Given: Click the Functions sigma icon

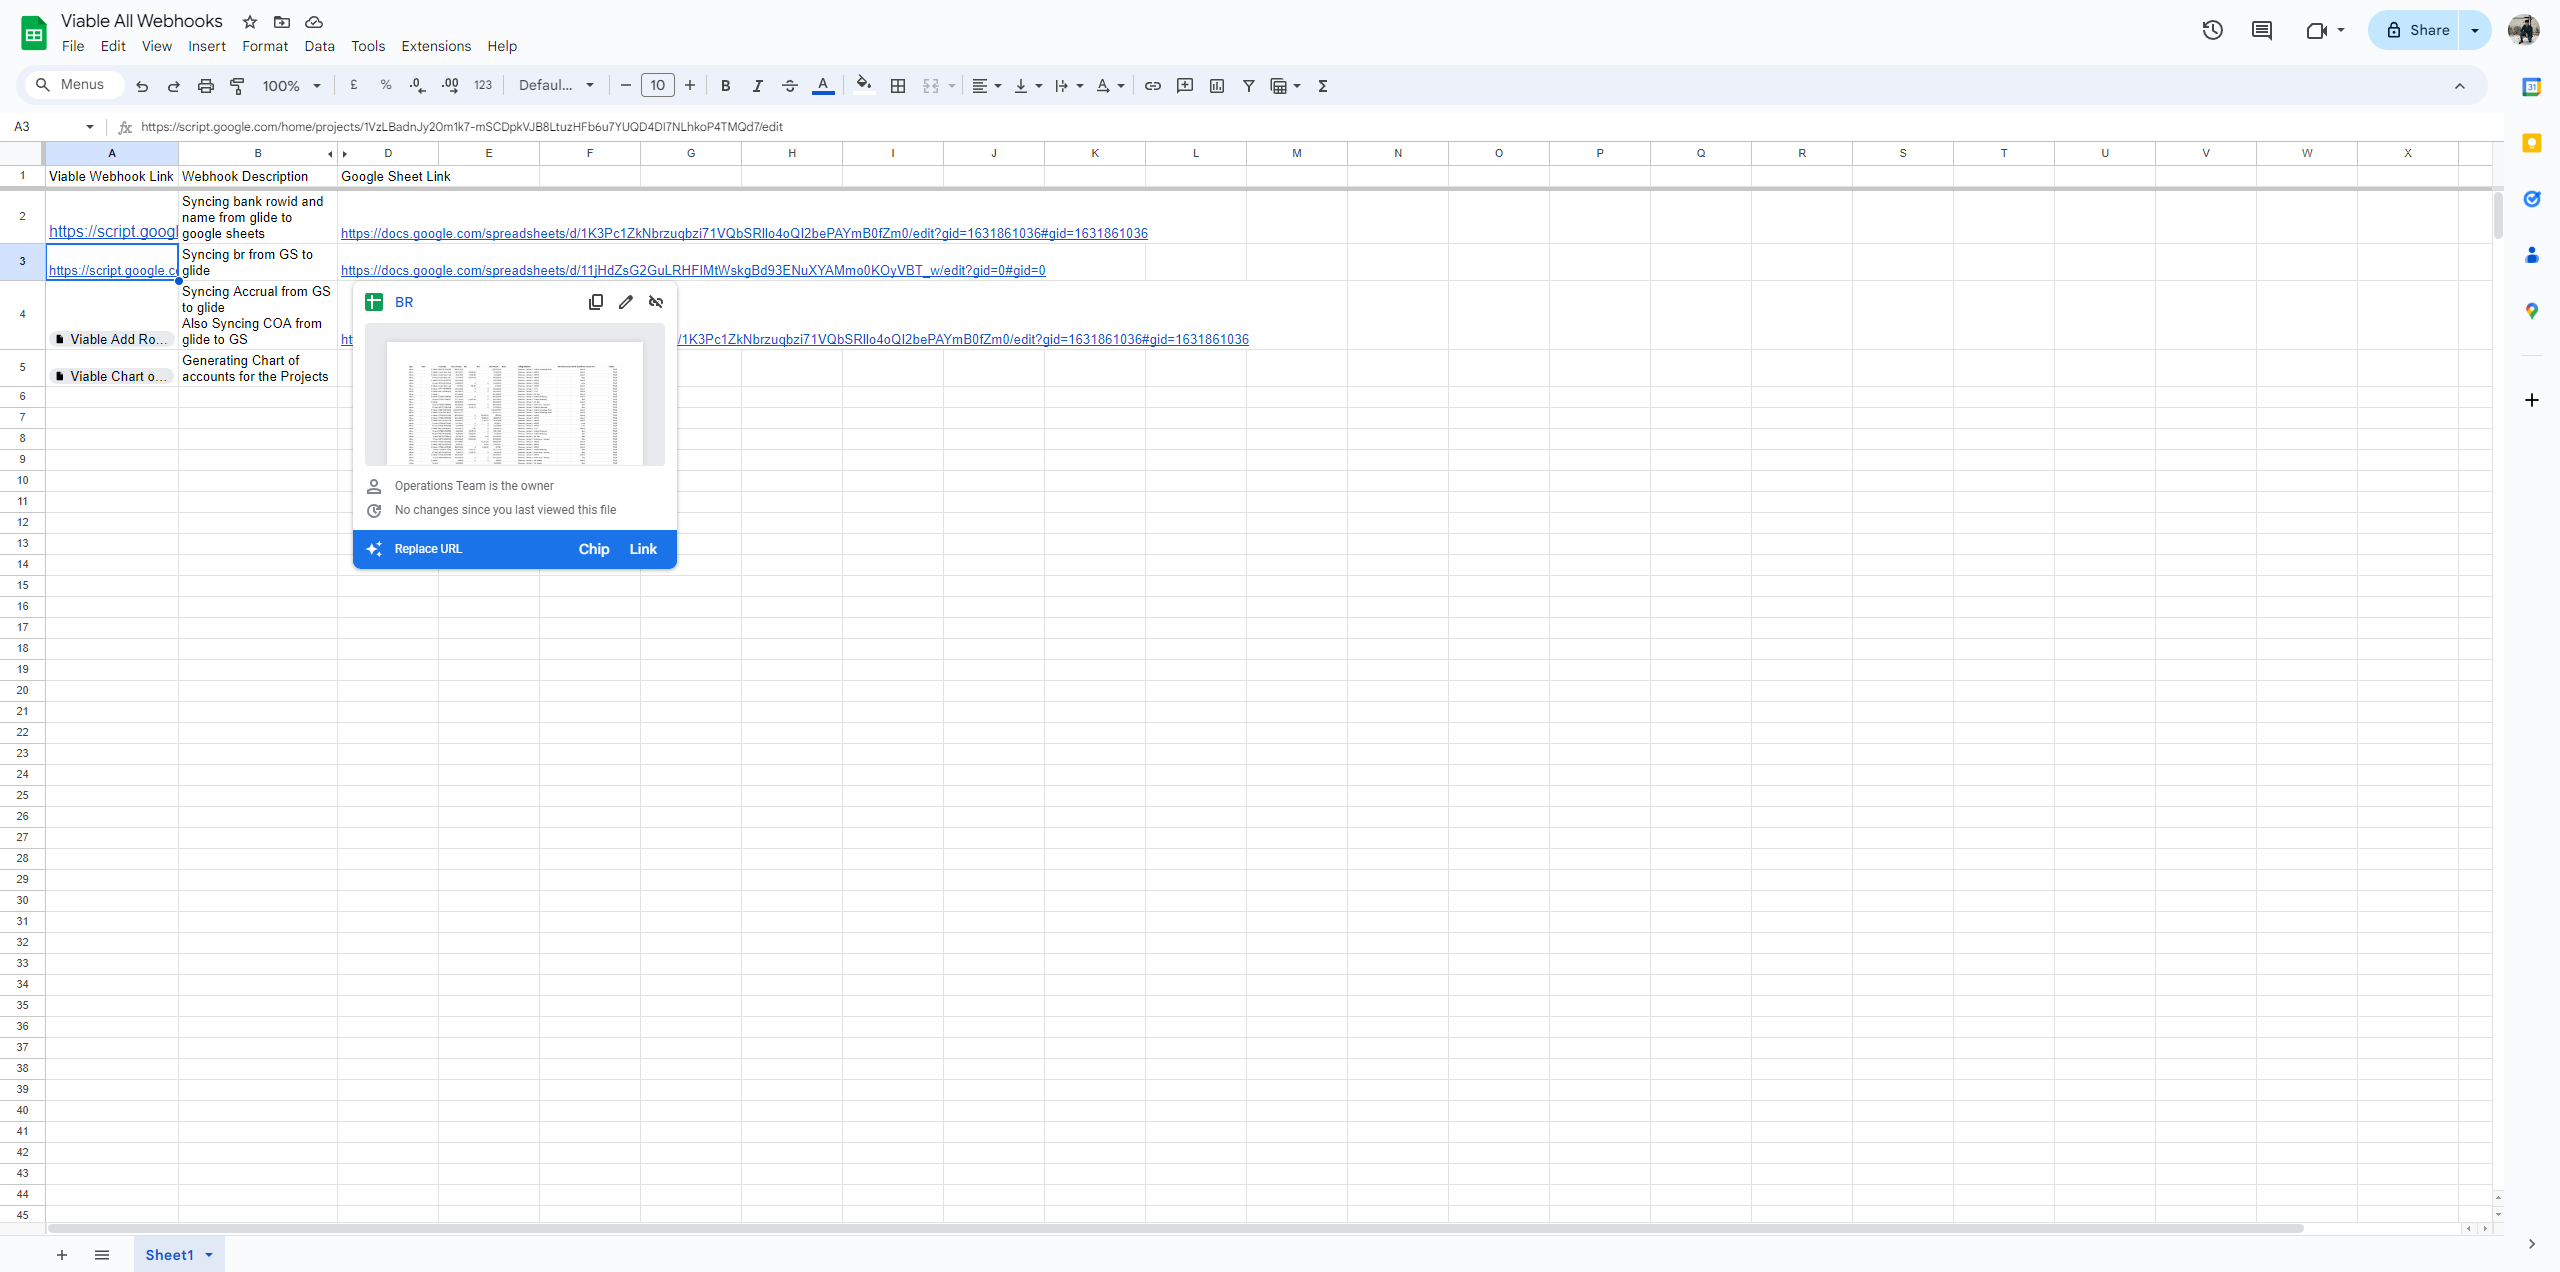Looking at the screenshot, I should (1323, 86).
